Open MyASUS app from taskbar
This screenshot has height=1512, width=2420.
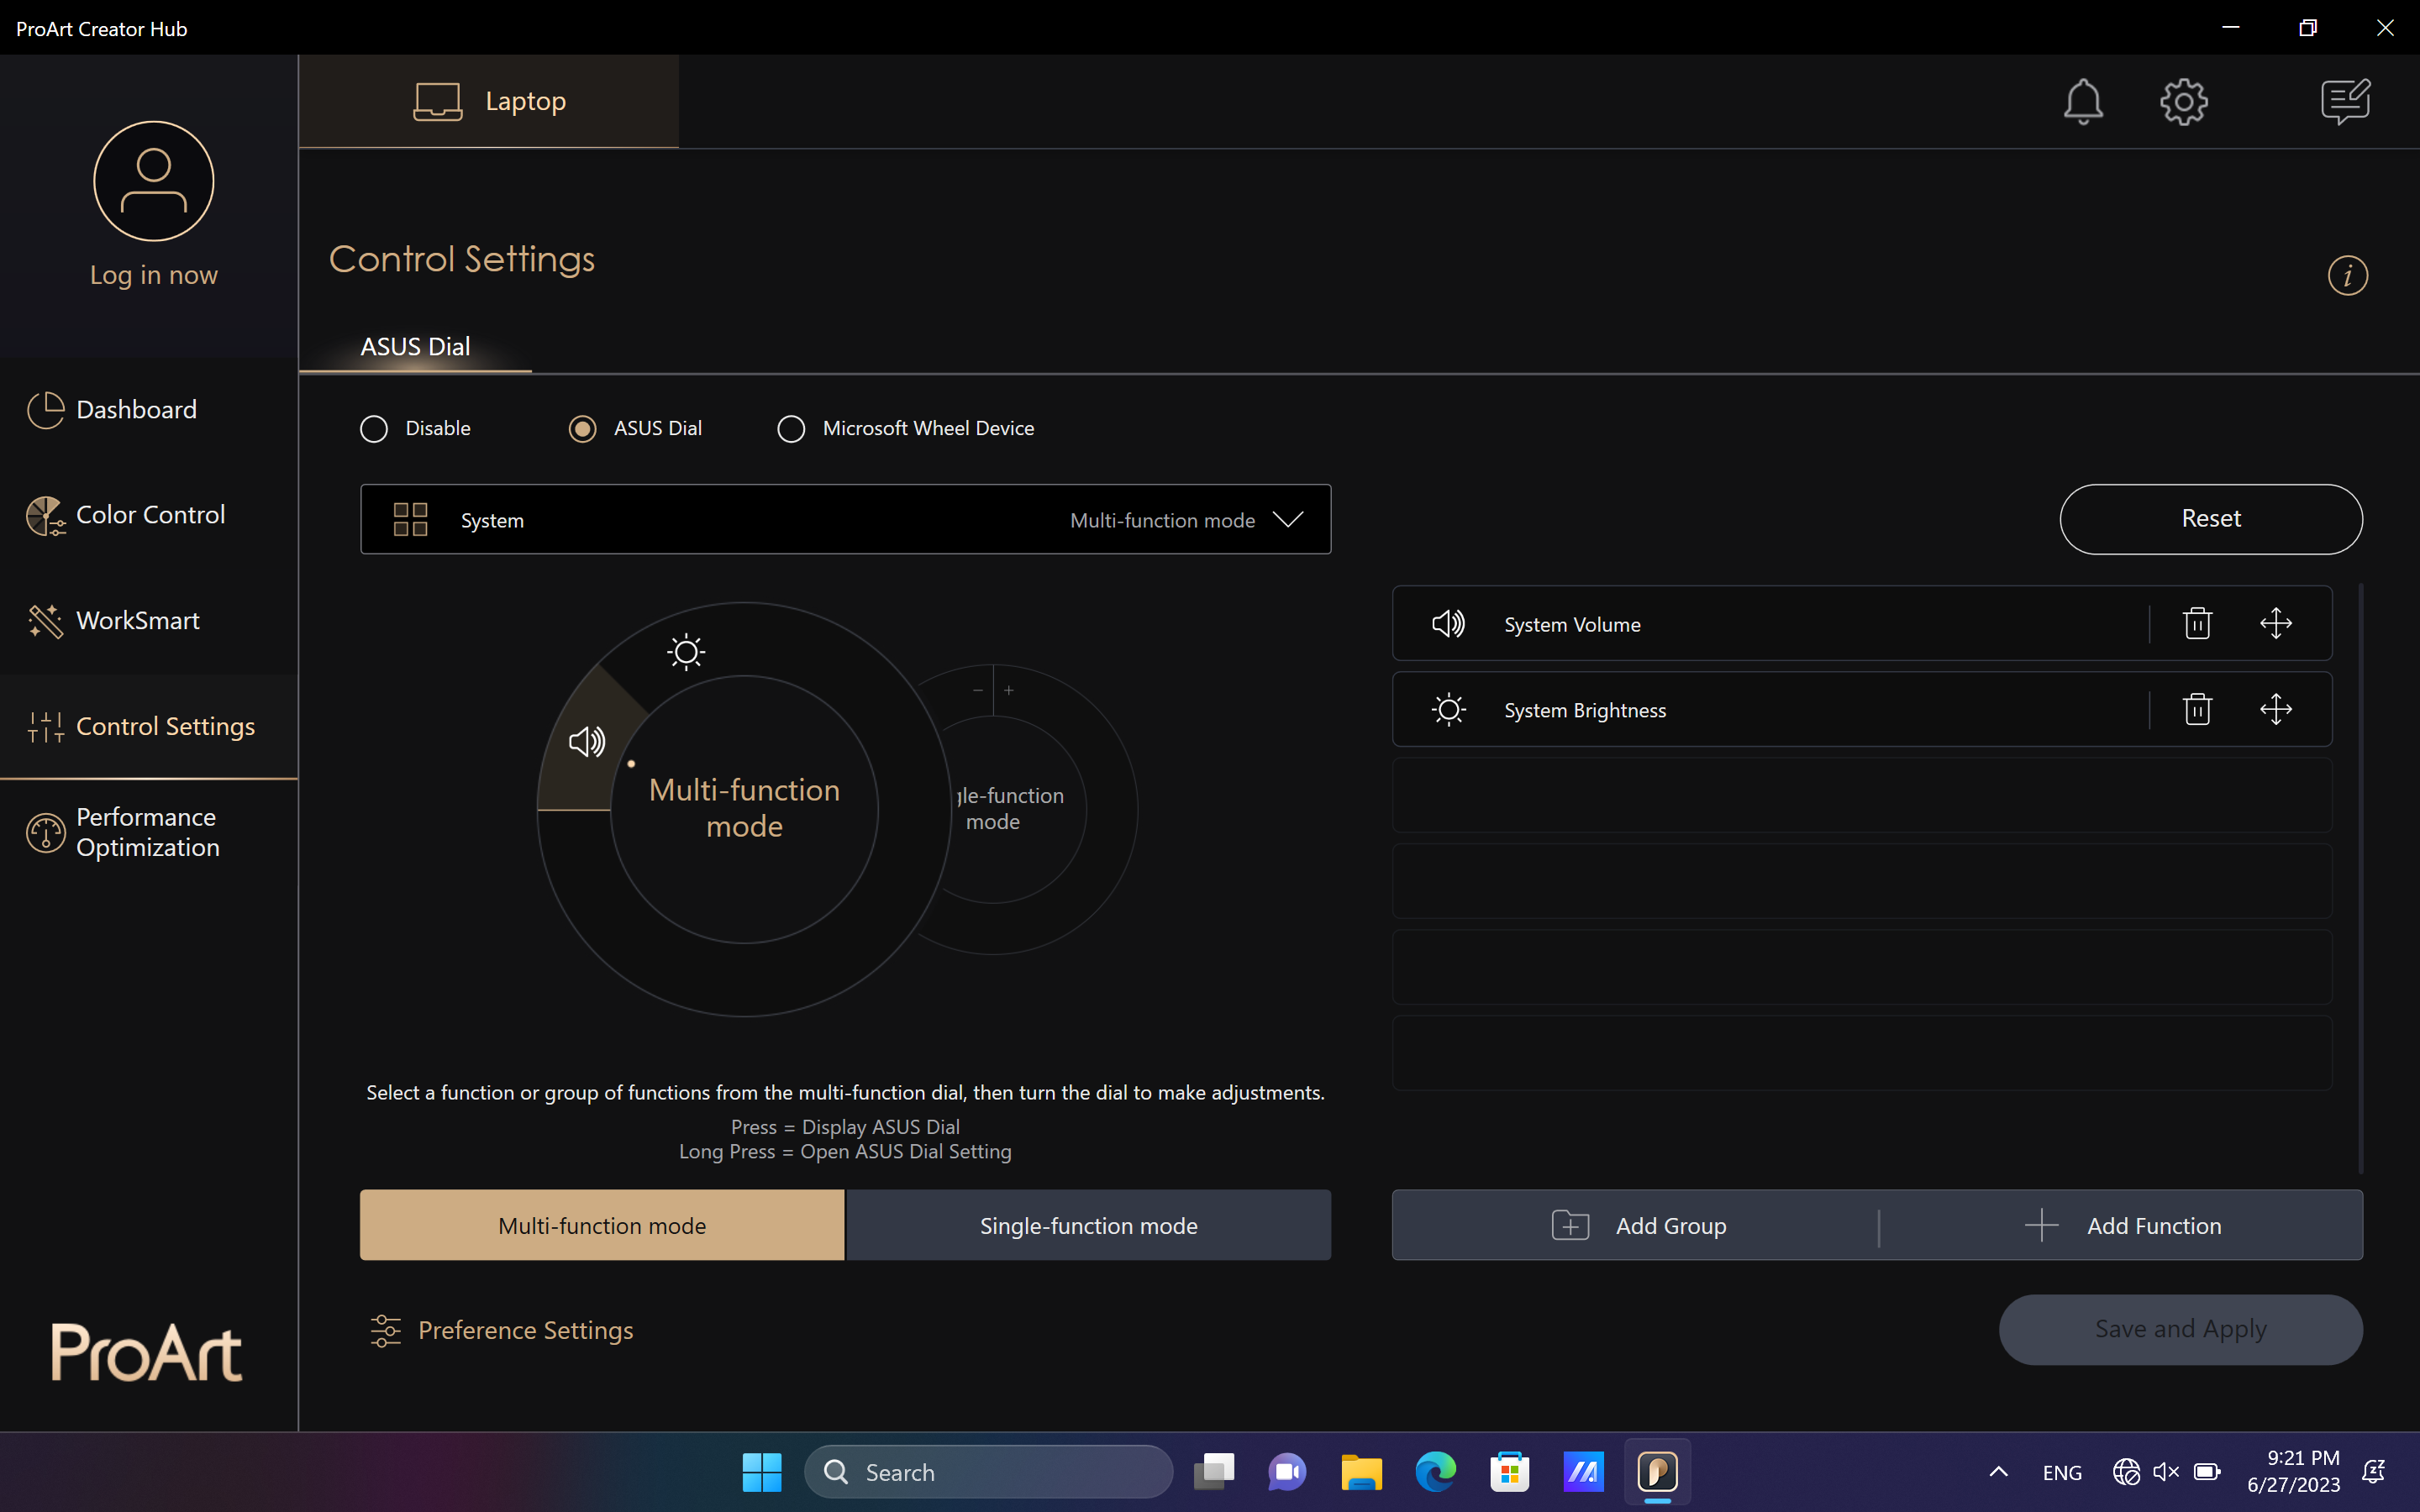[x=1583, y=1472]
